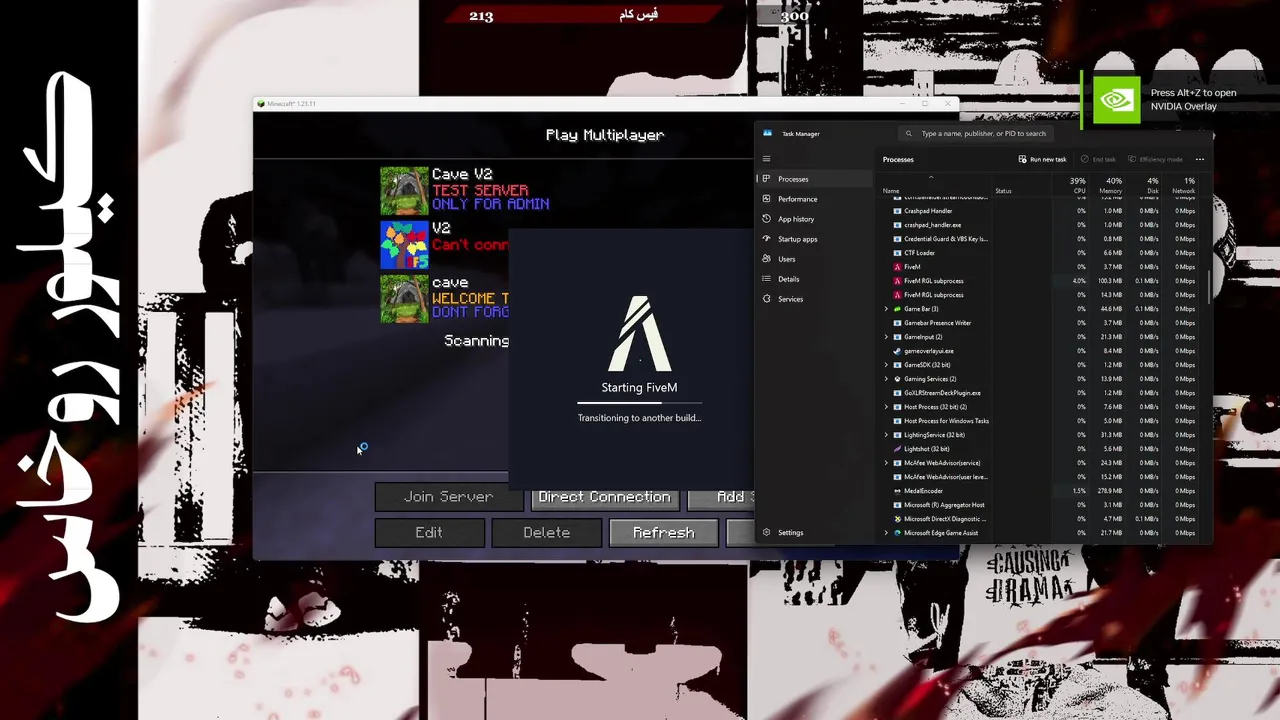Click the Join Server button in Minecraft
Image resolution: width=1280 pixels, height=720 pixels.
coord(448,497)
